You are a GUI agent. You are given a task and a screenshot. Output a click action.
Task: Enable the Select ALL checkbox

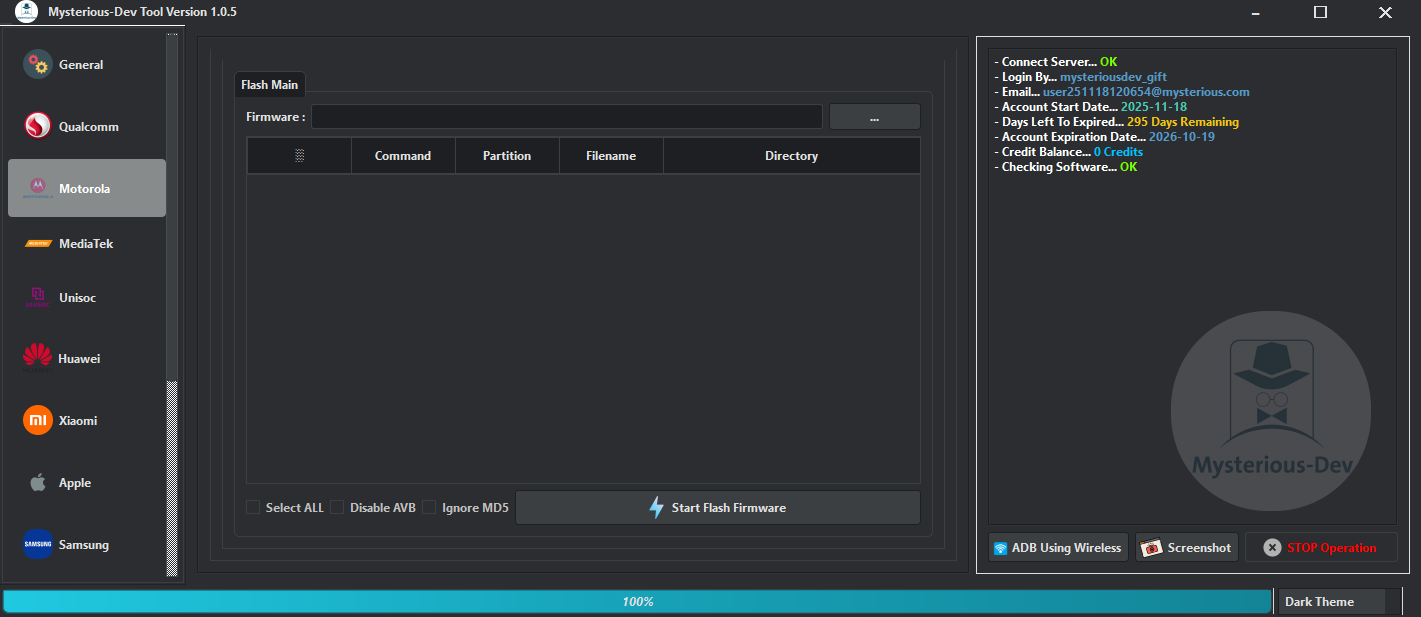[253, 507]
